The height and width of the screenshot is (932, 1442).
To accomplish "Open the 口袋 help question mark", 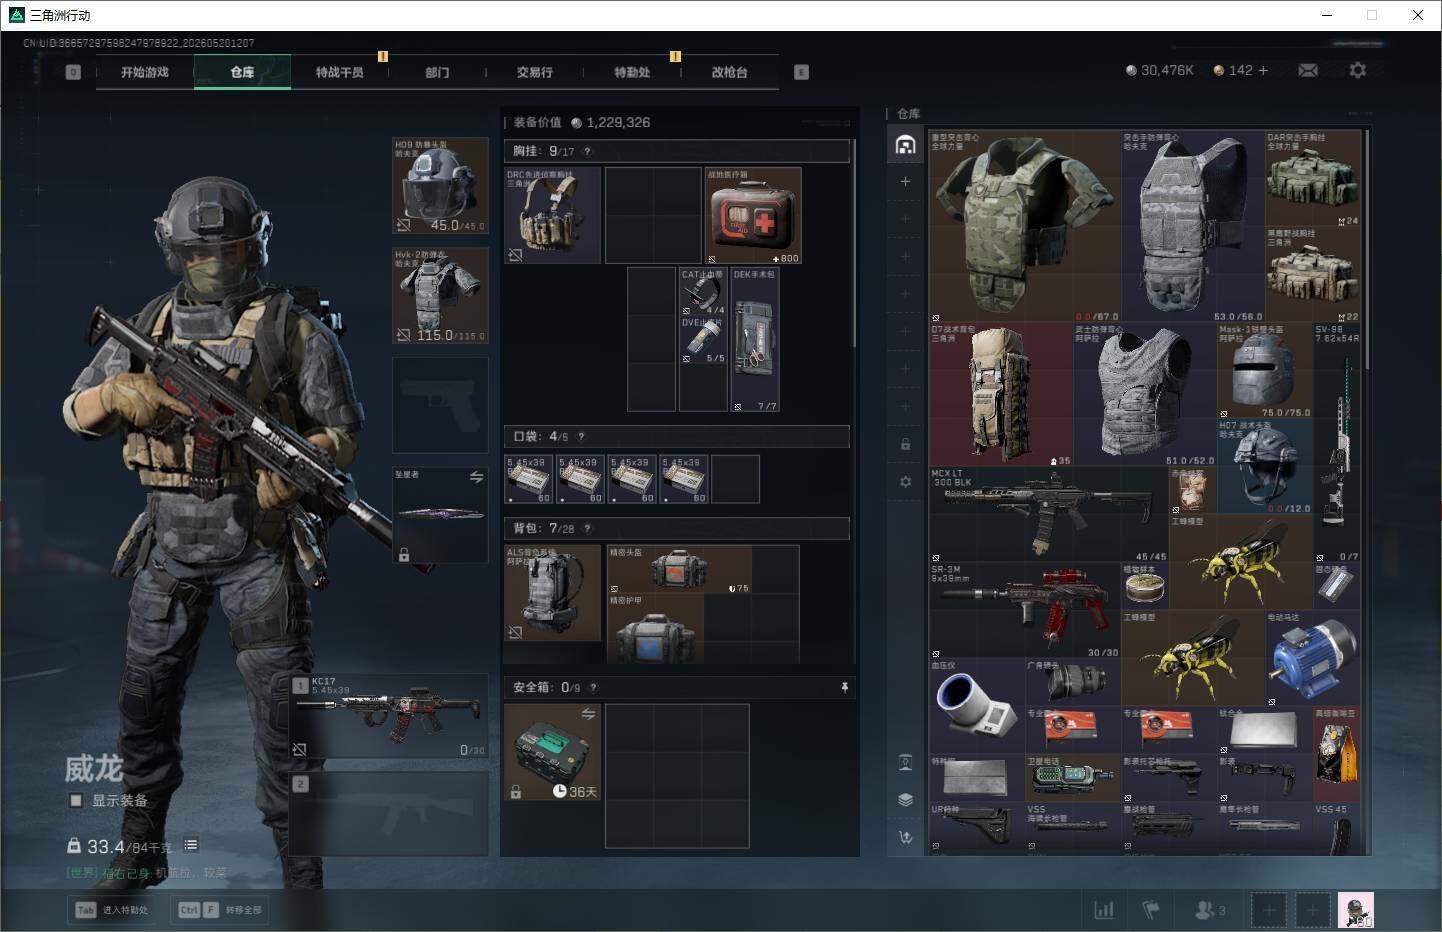I will (581, 436).
